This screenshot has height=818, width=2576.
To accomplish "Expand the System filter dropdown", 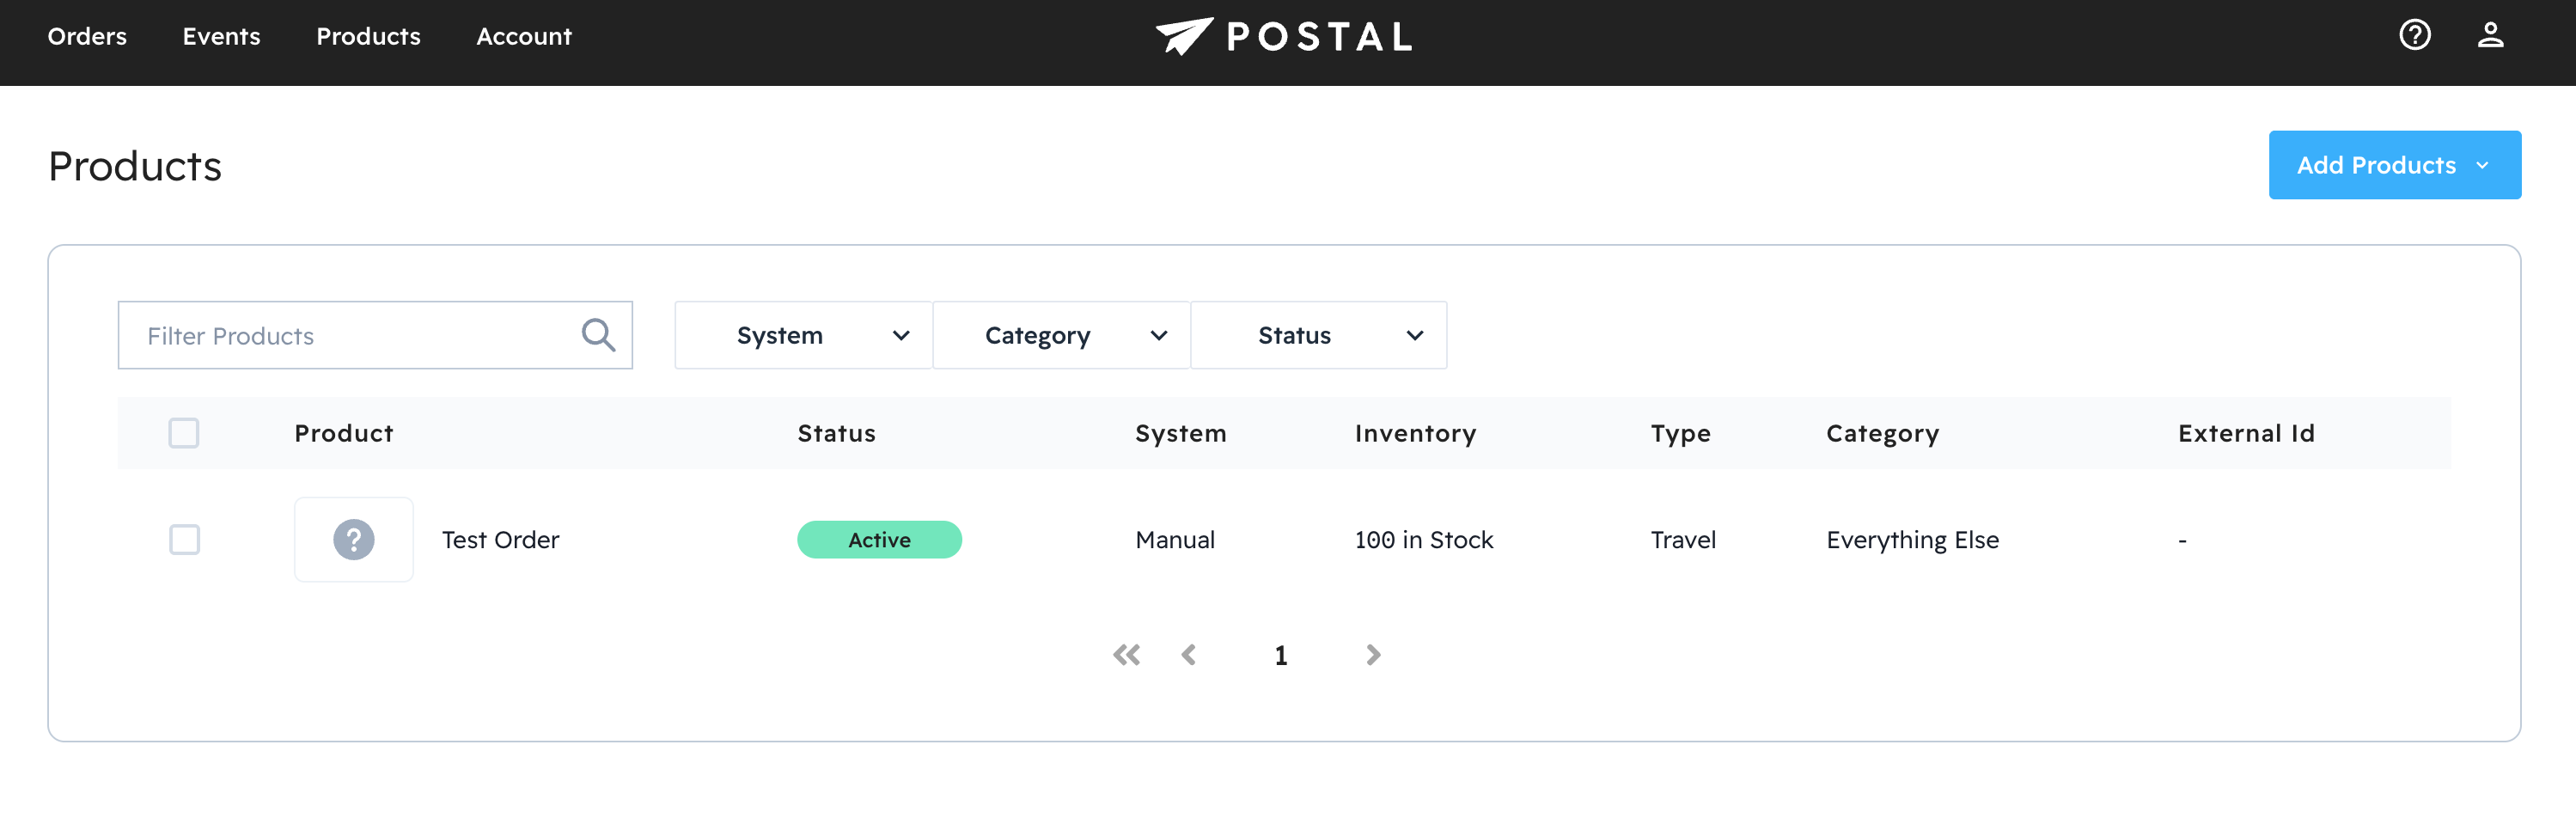I will point(803,335).
